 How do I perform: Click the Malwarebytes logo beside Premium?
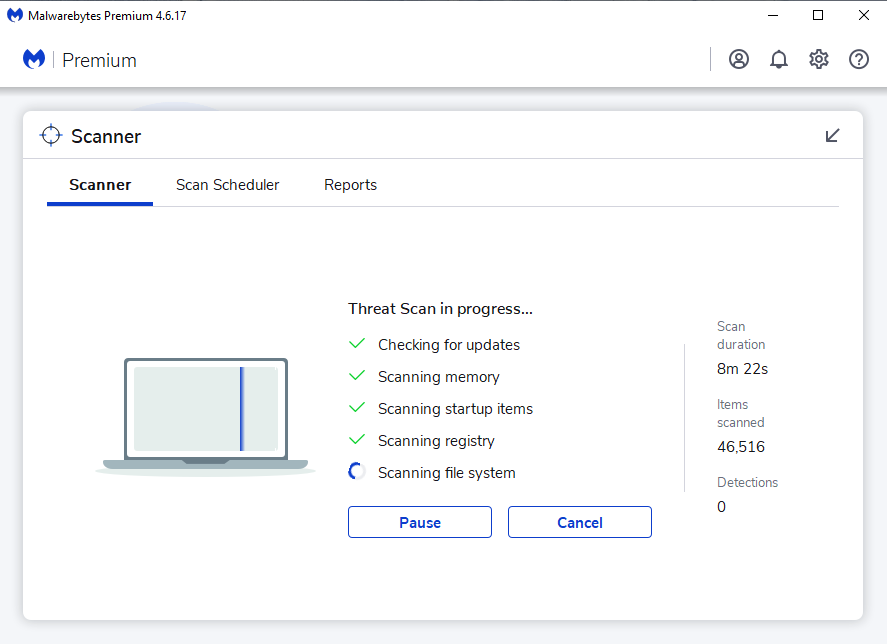coord(34,59)
